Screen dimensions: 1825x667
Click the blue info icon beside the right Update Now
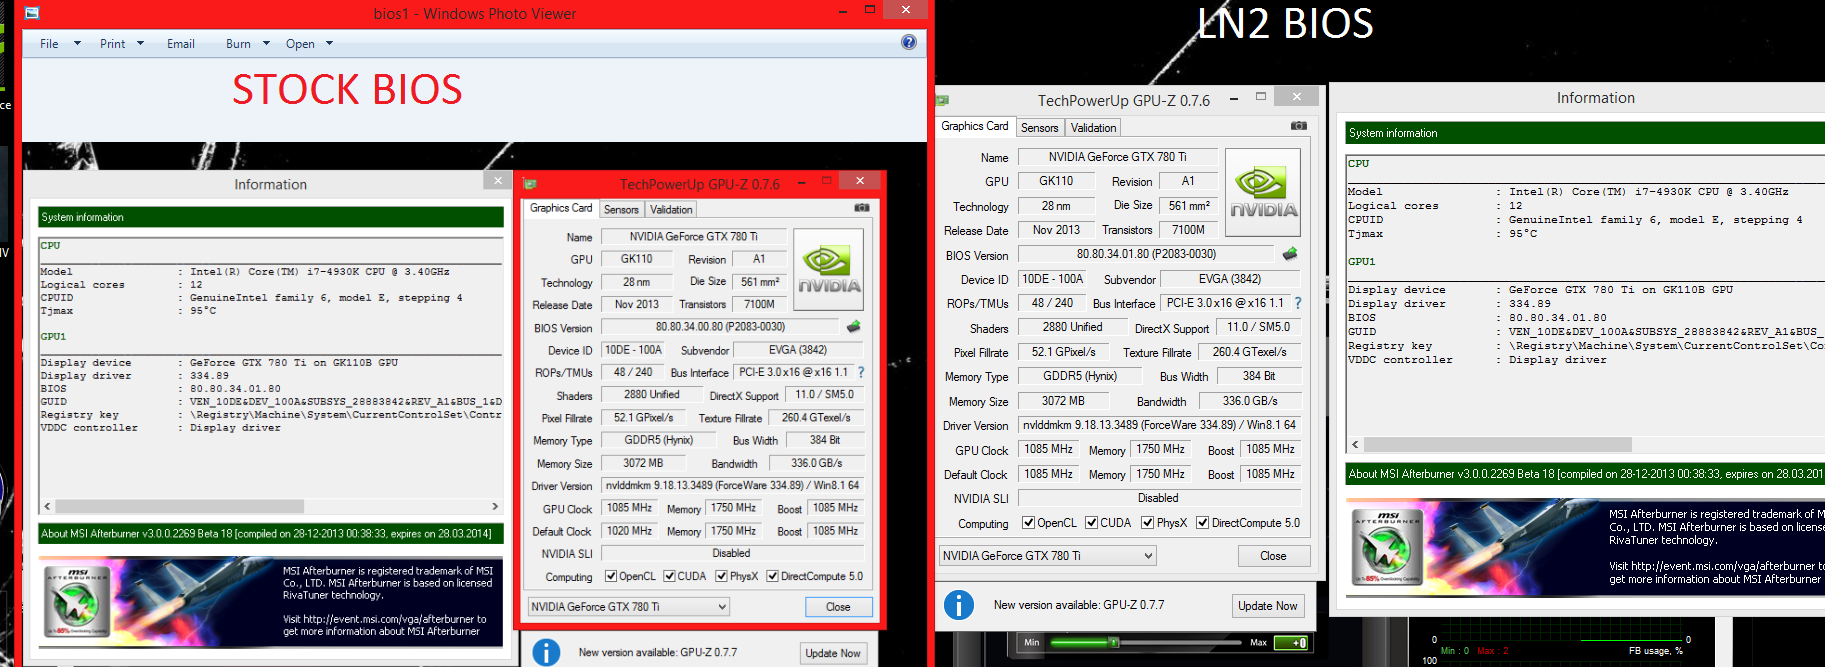(x=958, y=605)
